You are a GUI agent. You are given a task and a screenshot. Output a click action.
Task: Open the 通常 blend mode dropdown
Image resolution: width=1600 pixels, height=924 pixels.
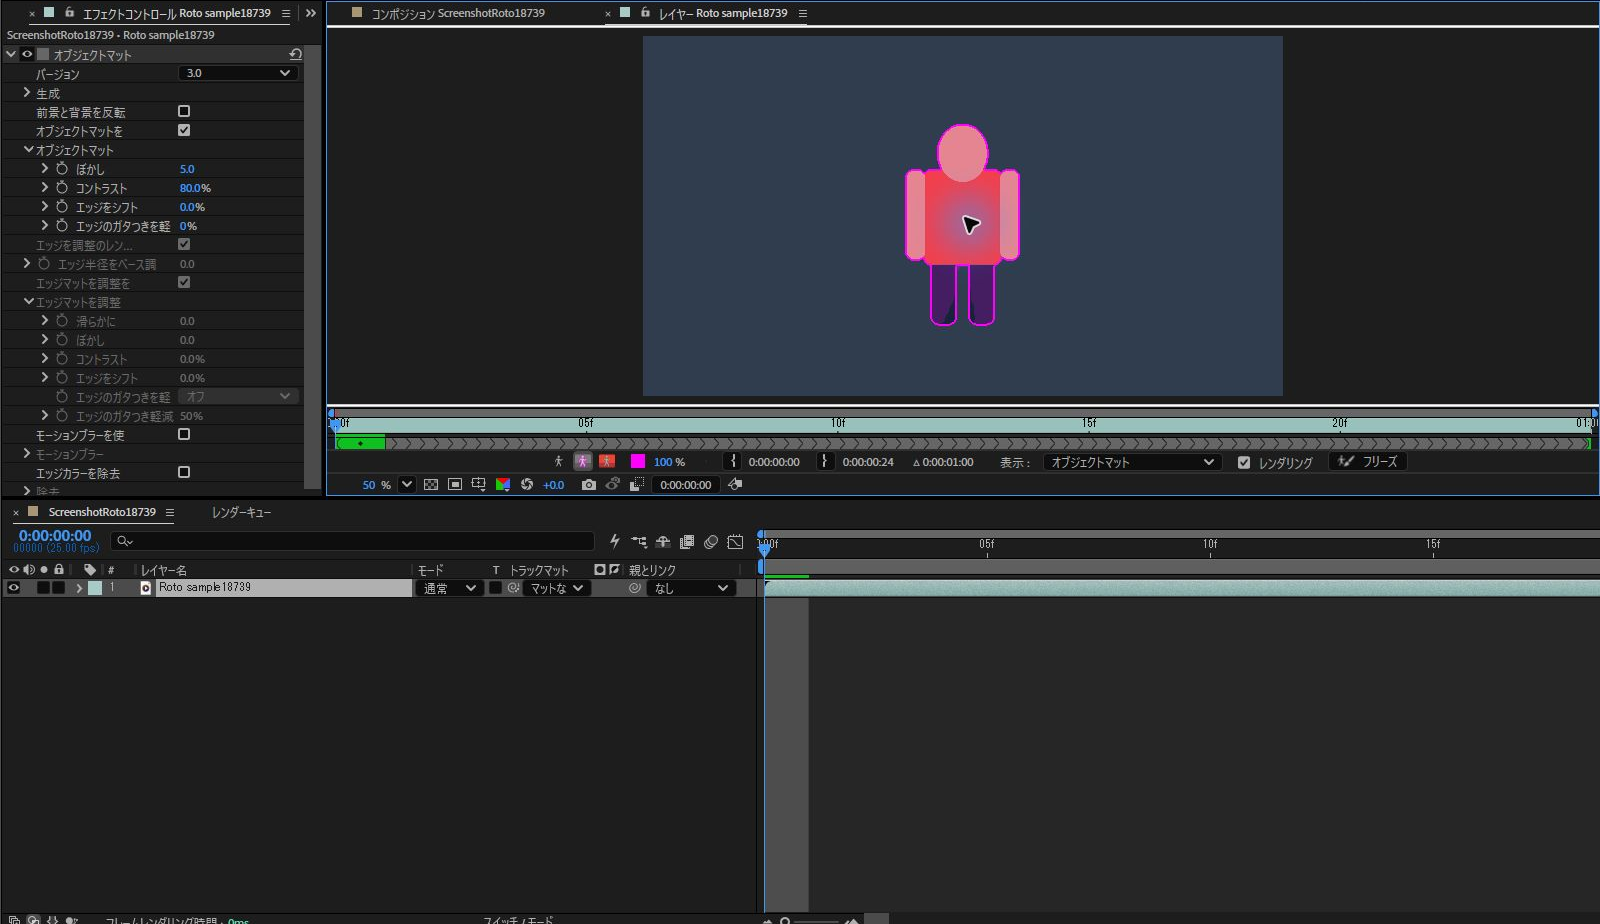pyautogui.click(x=448, y=588)
